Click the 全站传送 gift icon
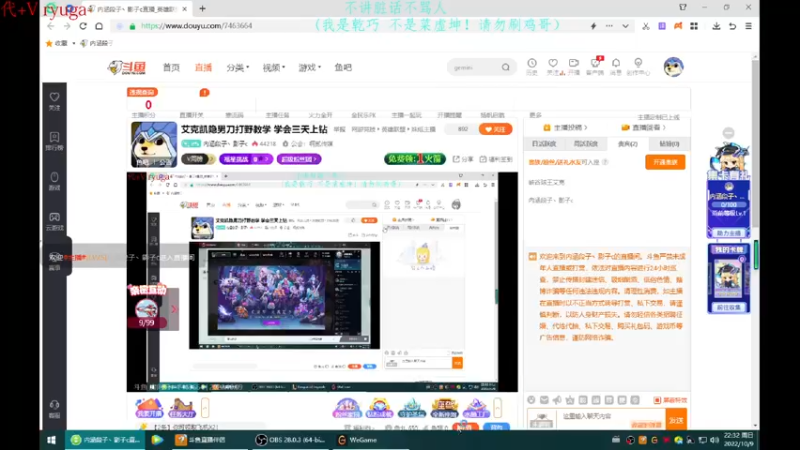 (x=444, y=408)
